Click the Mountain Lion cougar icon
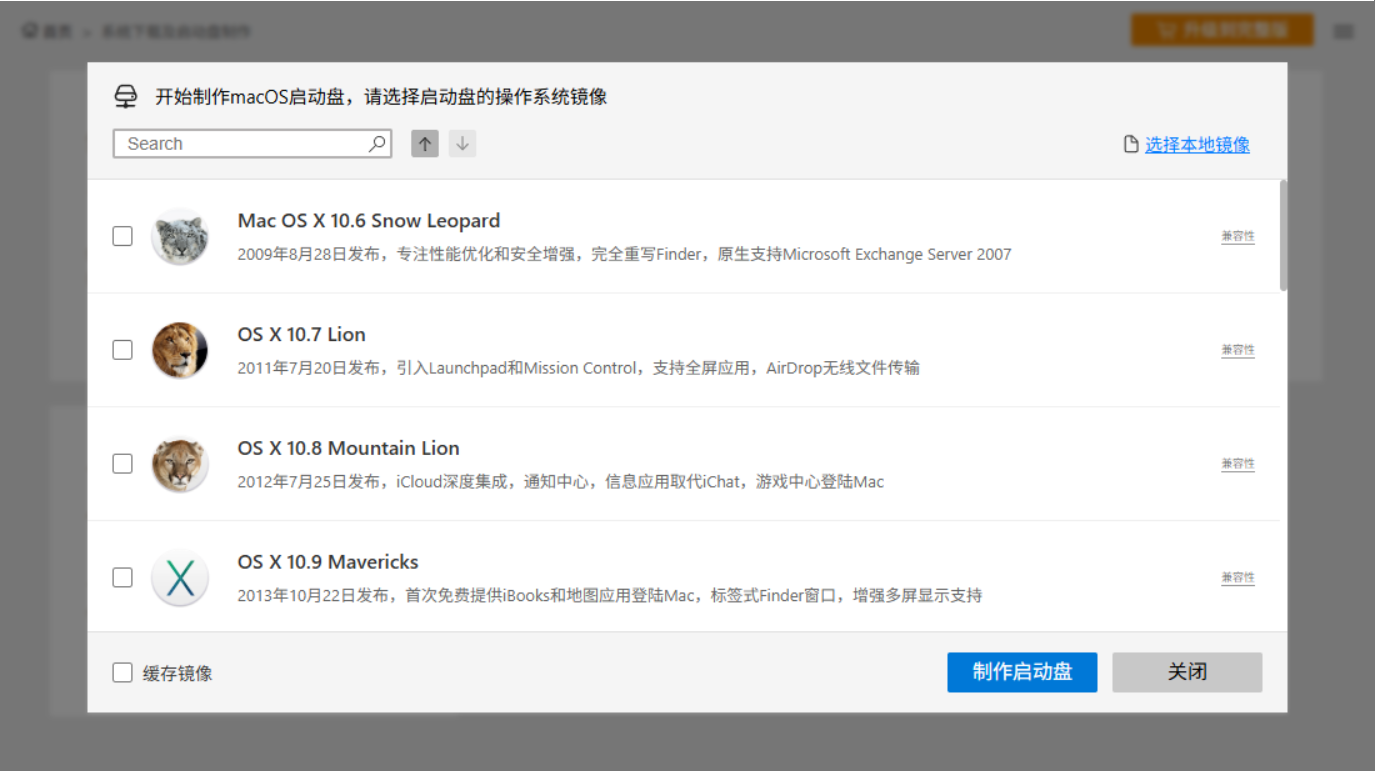Image resolution: width=1375 pixels, height=771 pixels. coord(180,463)
